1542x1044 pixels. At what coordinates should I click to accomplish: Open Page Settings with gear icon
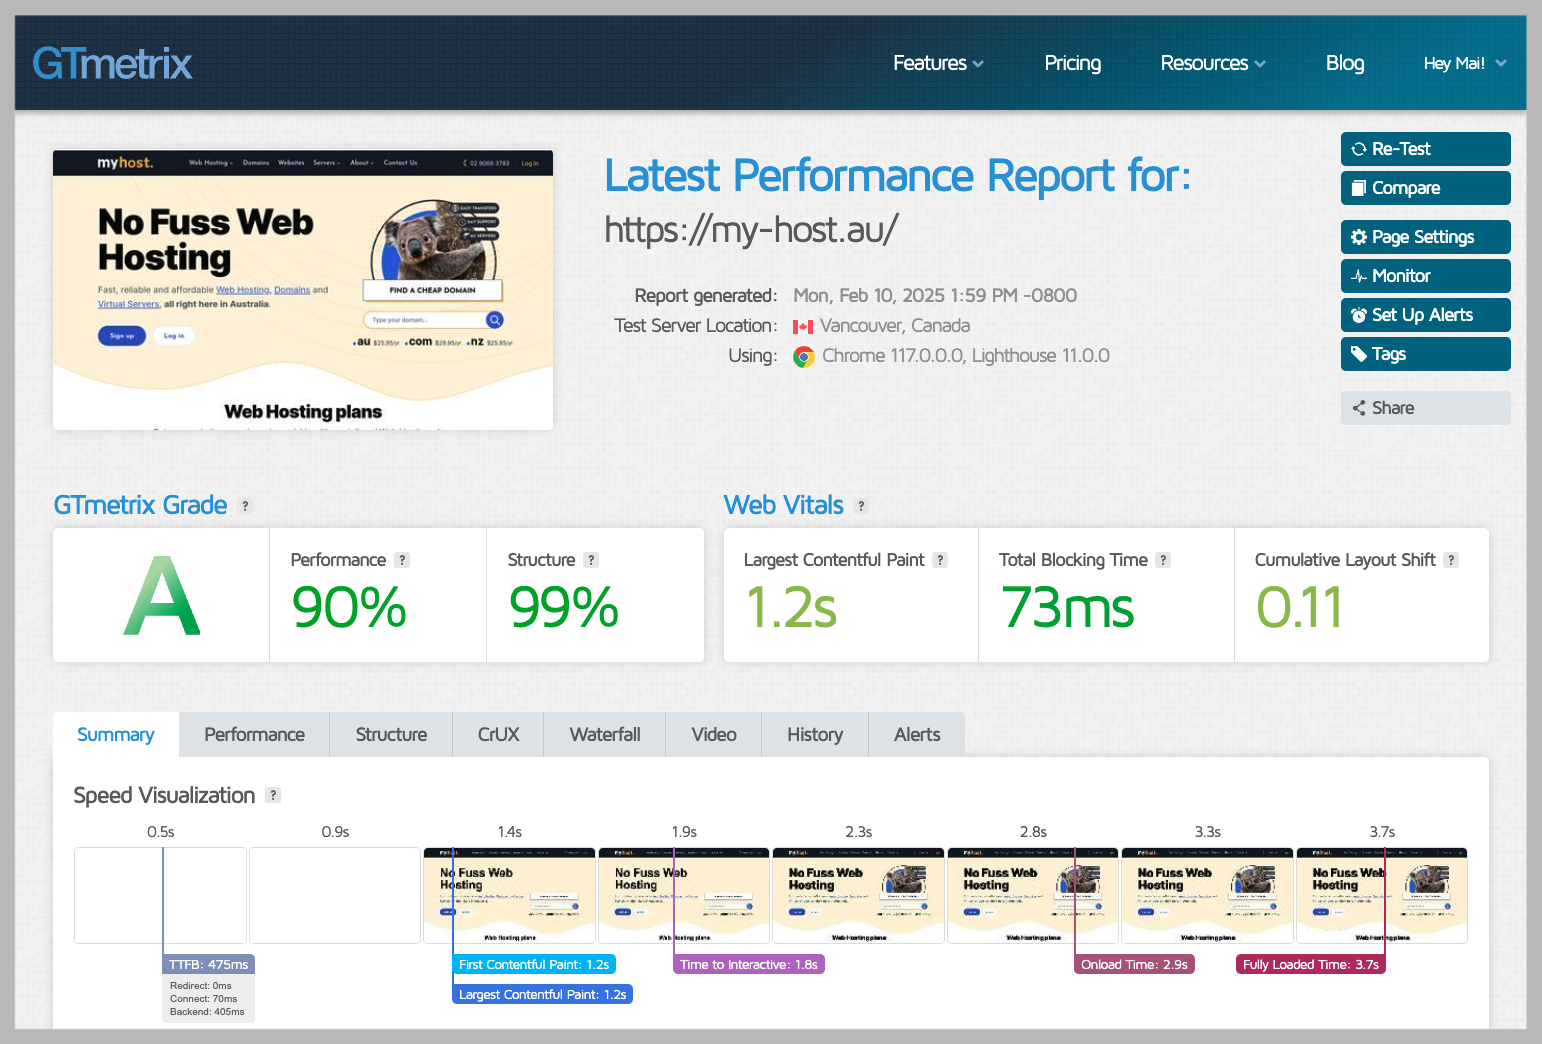[1424, 237]
